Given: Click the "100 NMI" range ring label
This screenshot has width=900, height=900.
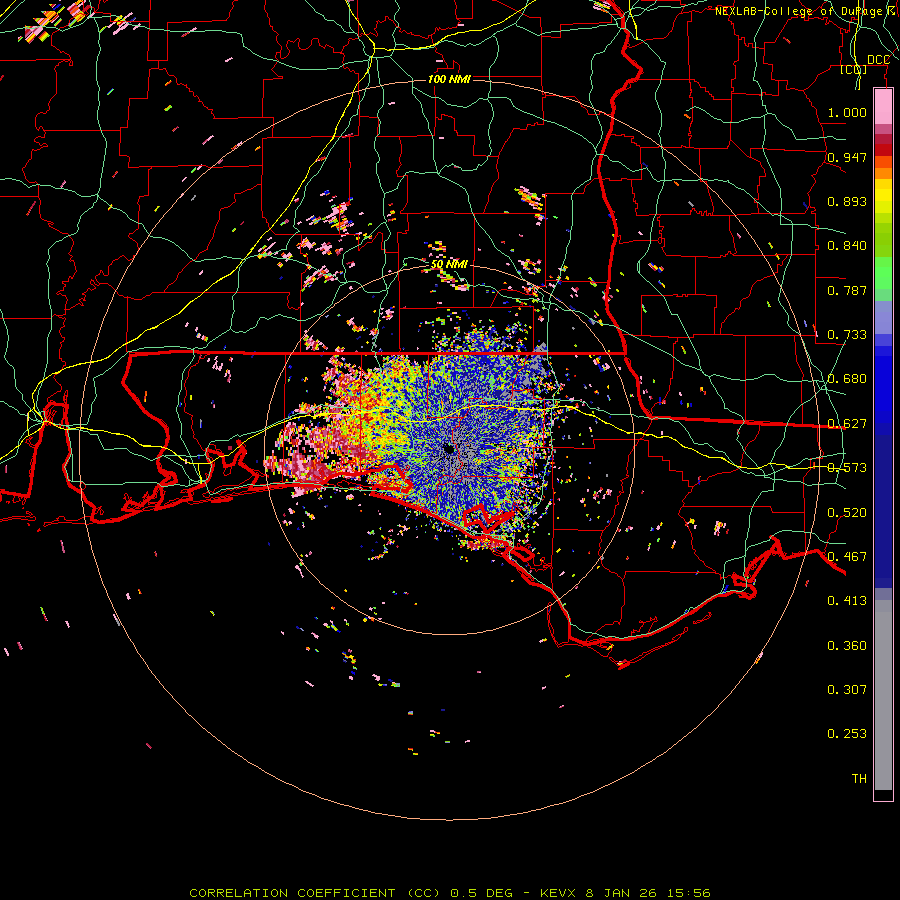Looking at the screenshot, I should click(x=449, y=79).
